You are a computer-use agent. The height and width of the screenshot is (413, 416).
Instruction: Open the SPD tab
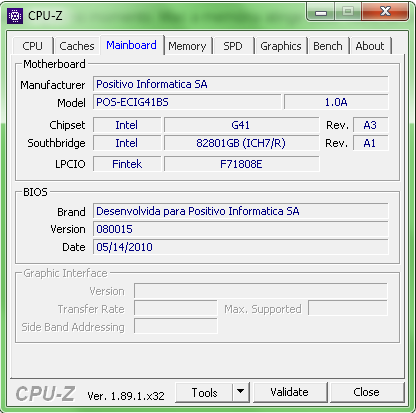pos(233,46)
